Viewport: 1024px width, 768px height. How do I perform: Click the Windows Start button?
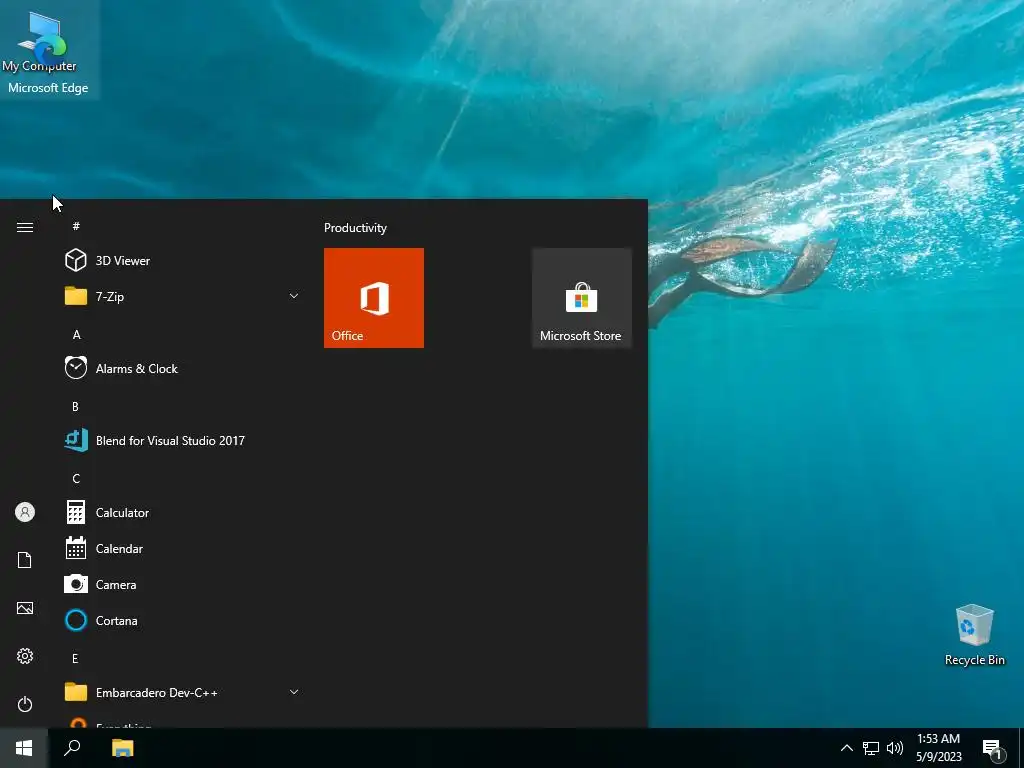tap(24, 748)
